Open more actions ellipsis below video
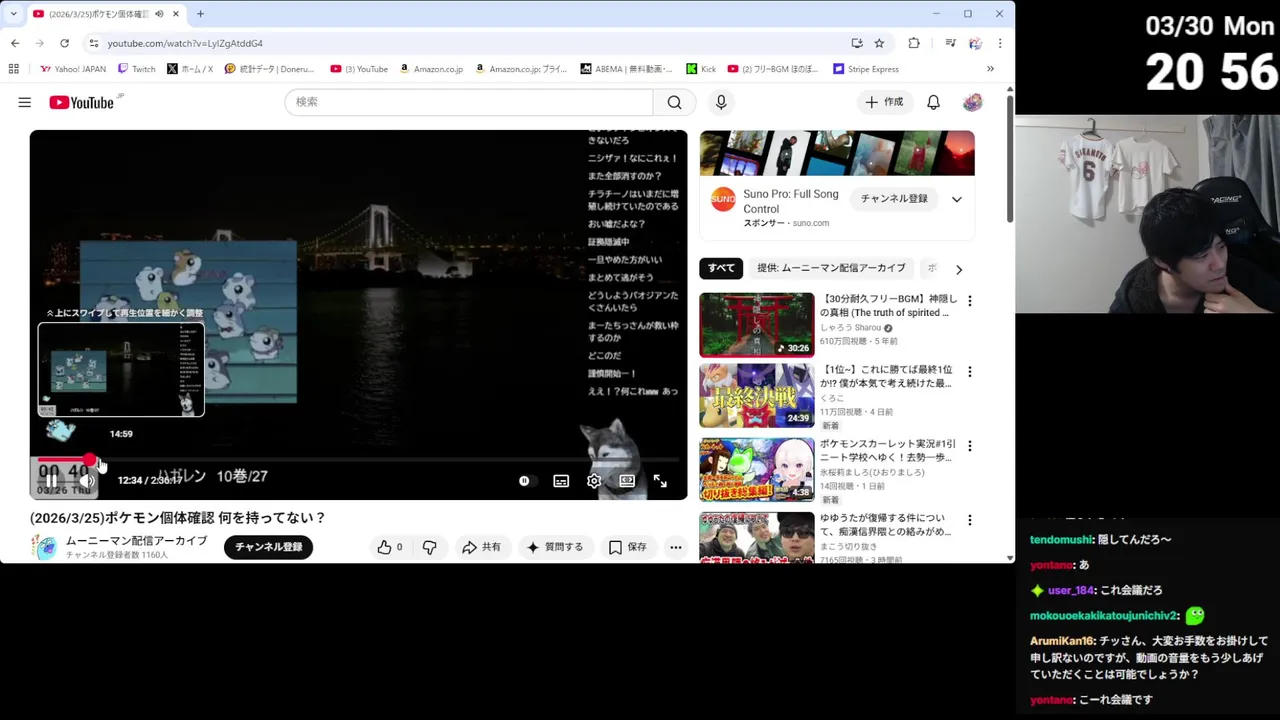The height and width of the screenshot is (720, 1280). tap(676, 547)
